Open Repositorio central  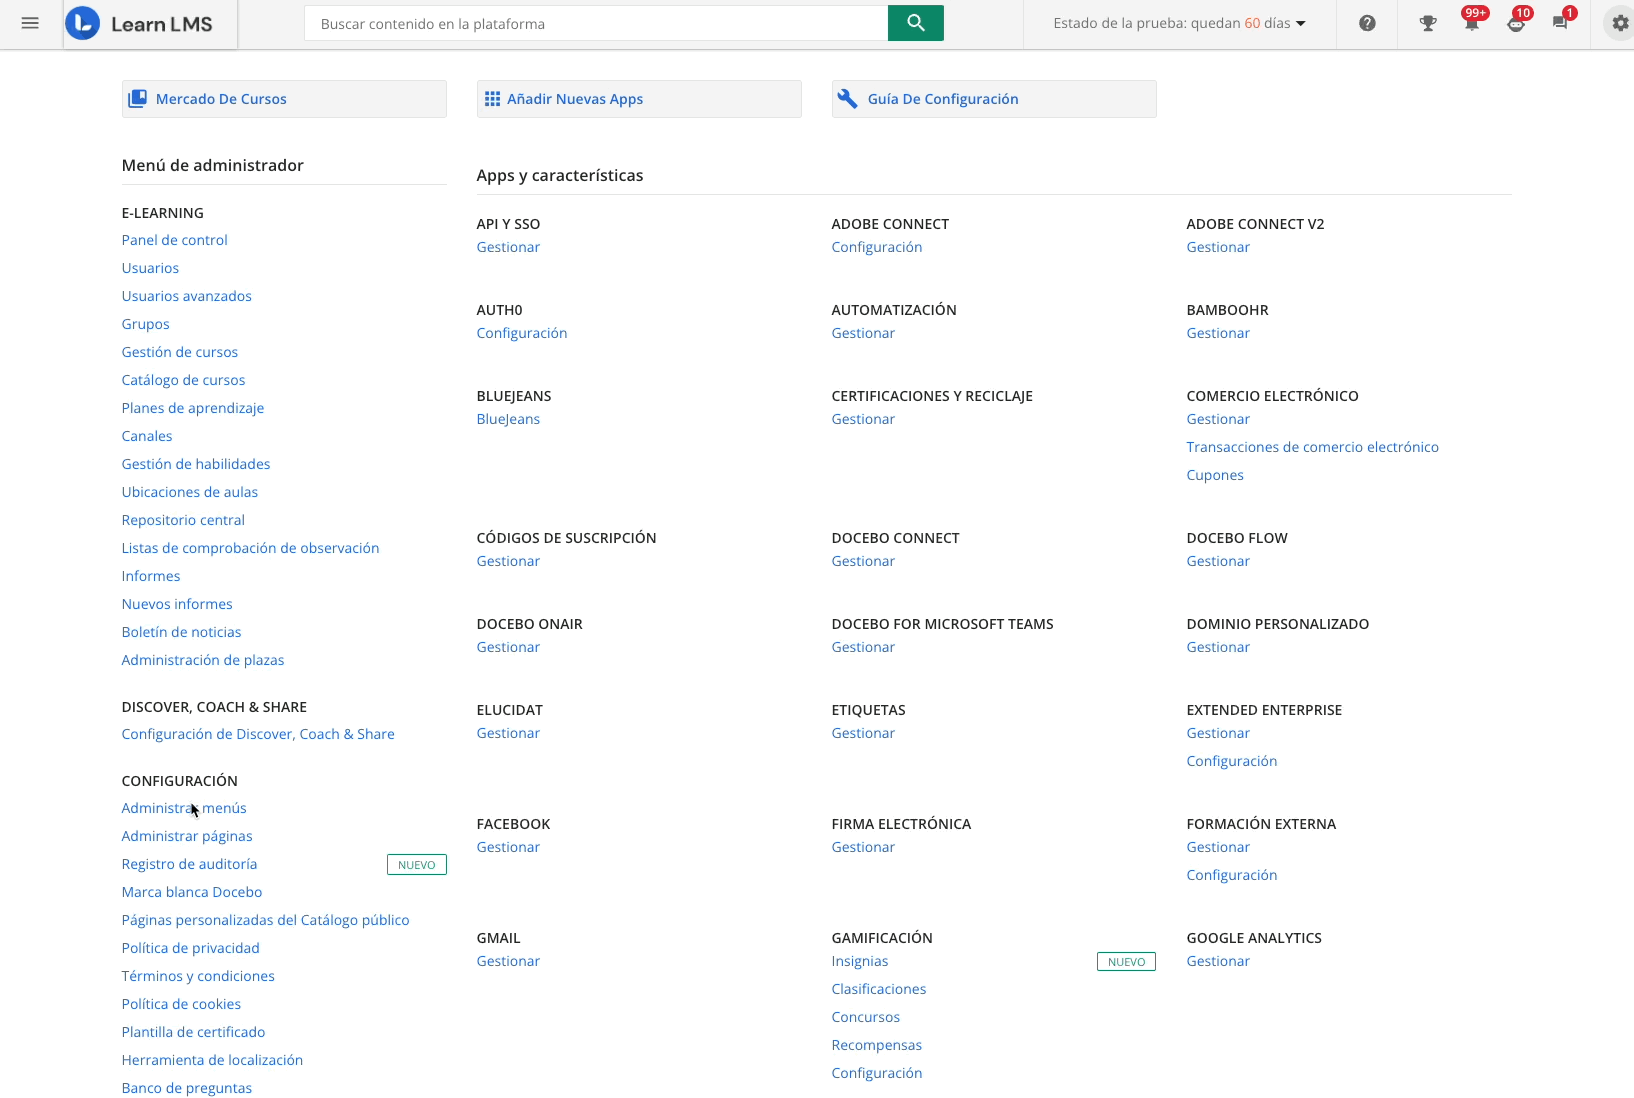pos(183,520)
